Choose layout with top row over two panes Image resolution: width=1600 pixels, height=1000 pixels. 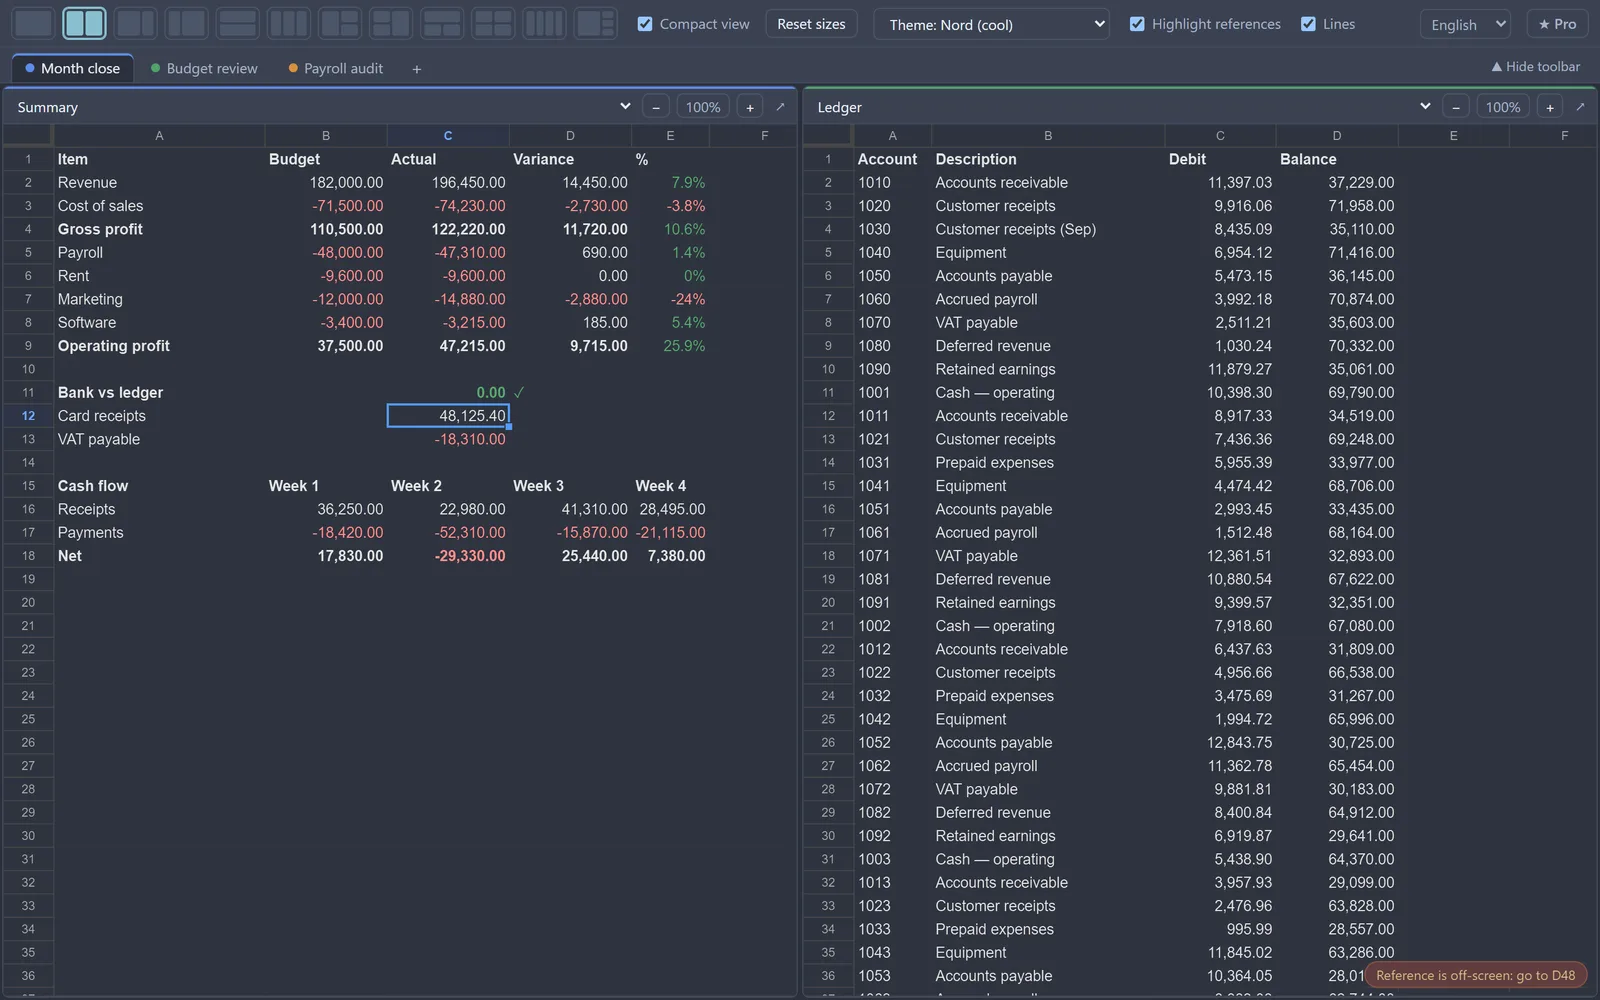pos(441,22)
